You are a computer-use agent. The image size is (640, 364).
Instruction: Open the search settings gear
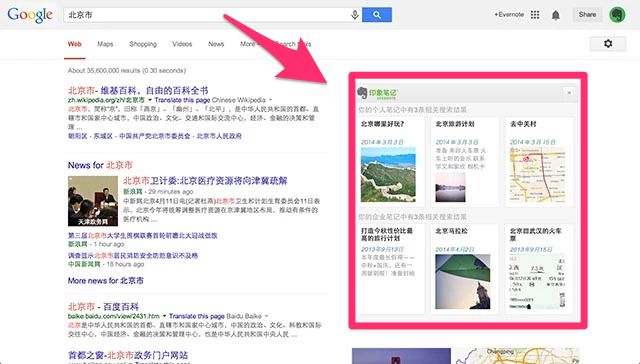(608, 44)
